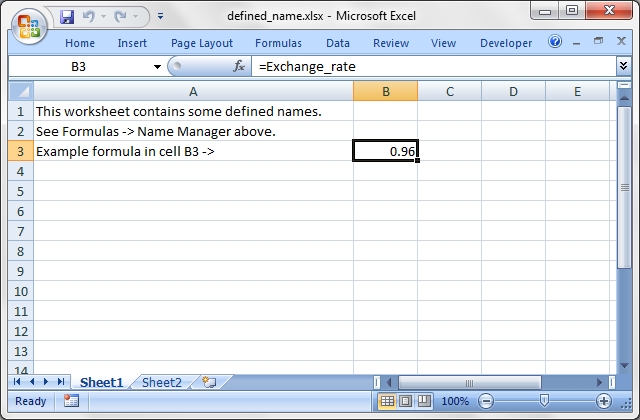
Task: Click the Name Box showing B3
Action: tap(78, 67)
